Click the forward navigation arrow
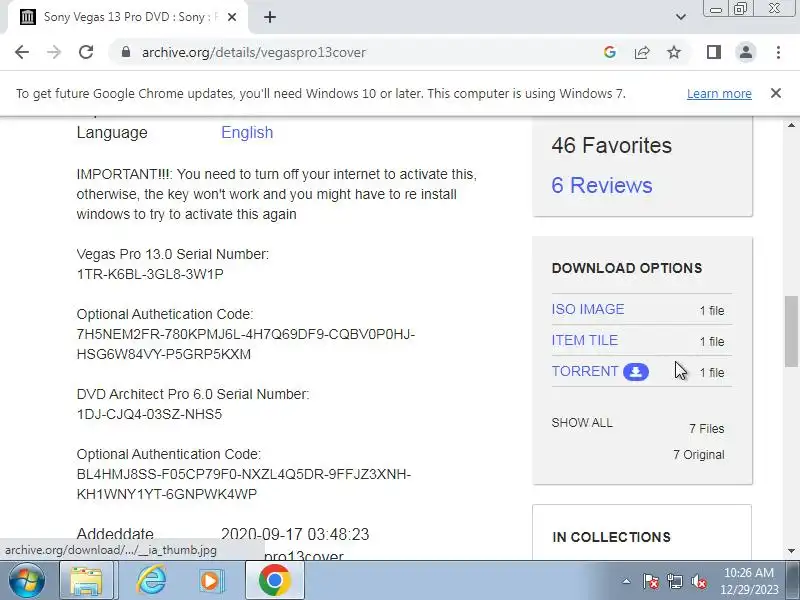This screenshot has height=600, width=800. click(54, 52)
